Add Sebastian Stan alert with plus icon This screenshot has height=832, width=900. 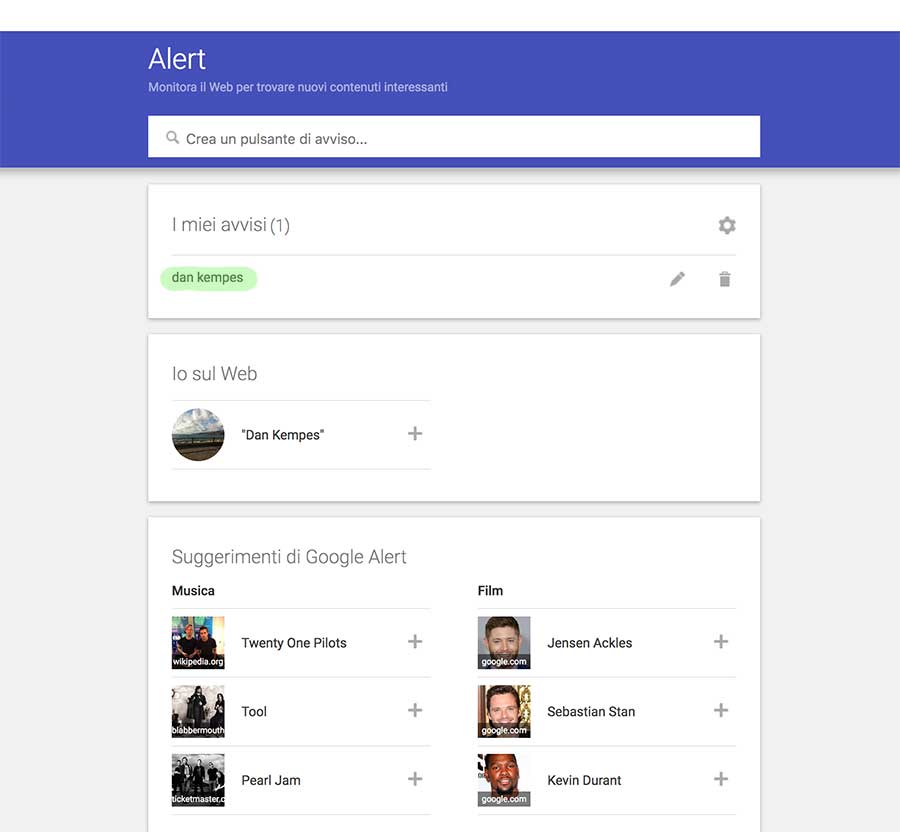click(x=721, y=710)
